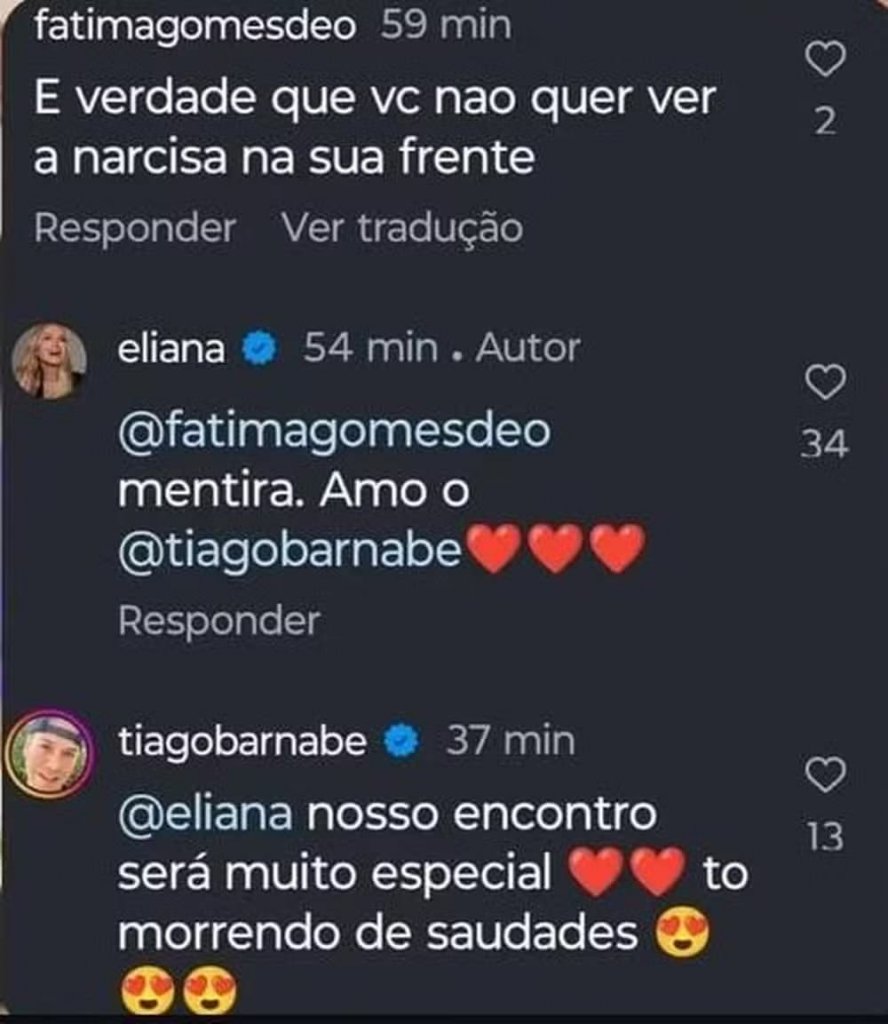Click Responder under eliana's comment
Screen dimensions: 888x1024
point(219,621)
